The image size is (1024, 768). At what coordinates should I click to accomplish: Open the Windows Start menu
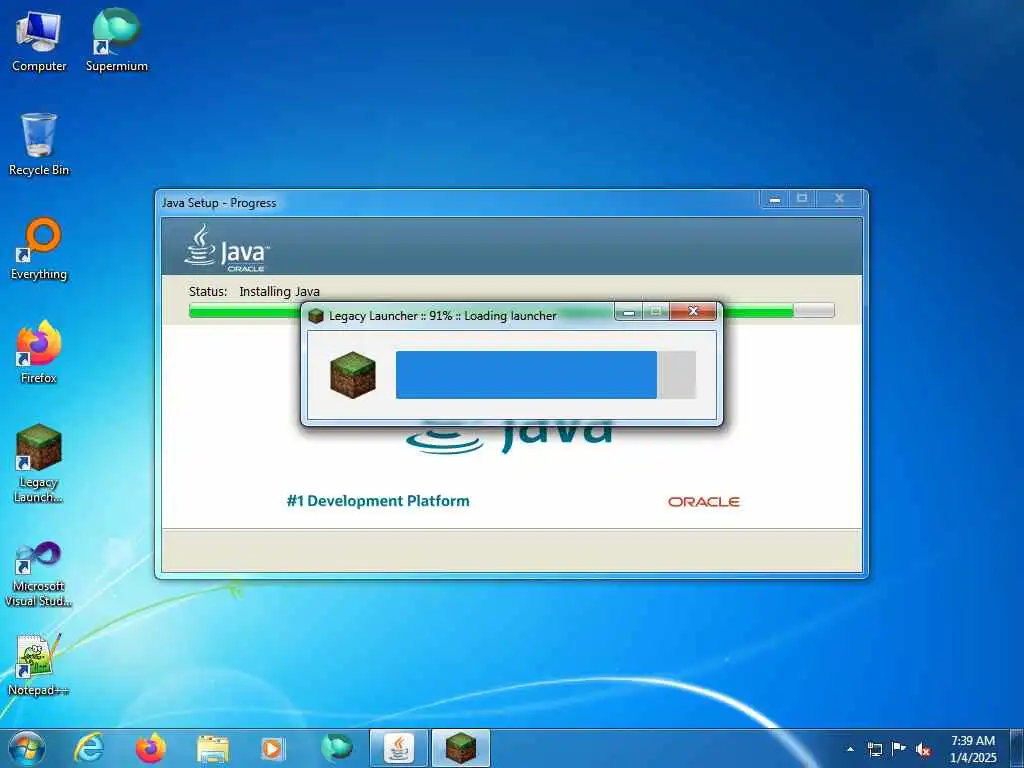pos(27,748)
